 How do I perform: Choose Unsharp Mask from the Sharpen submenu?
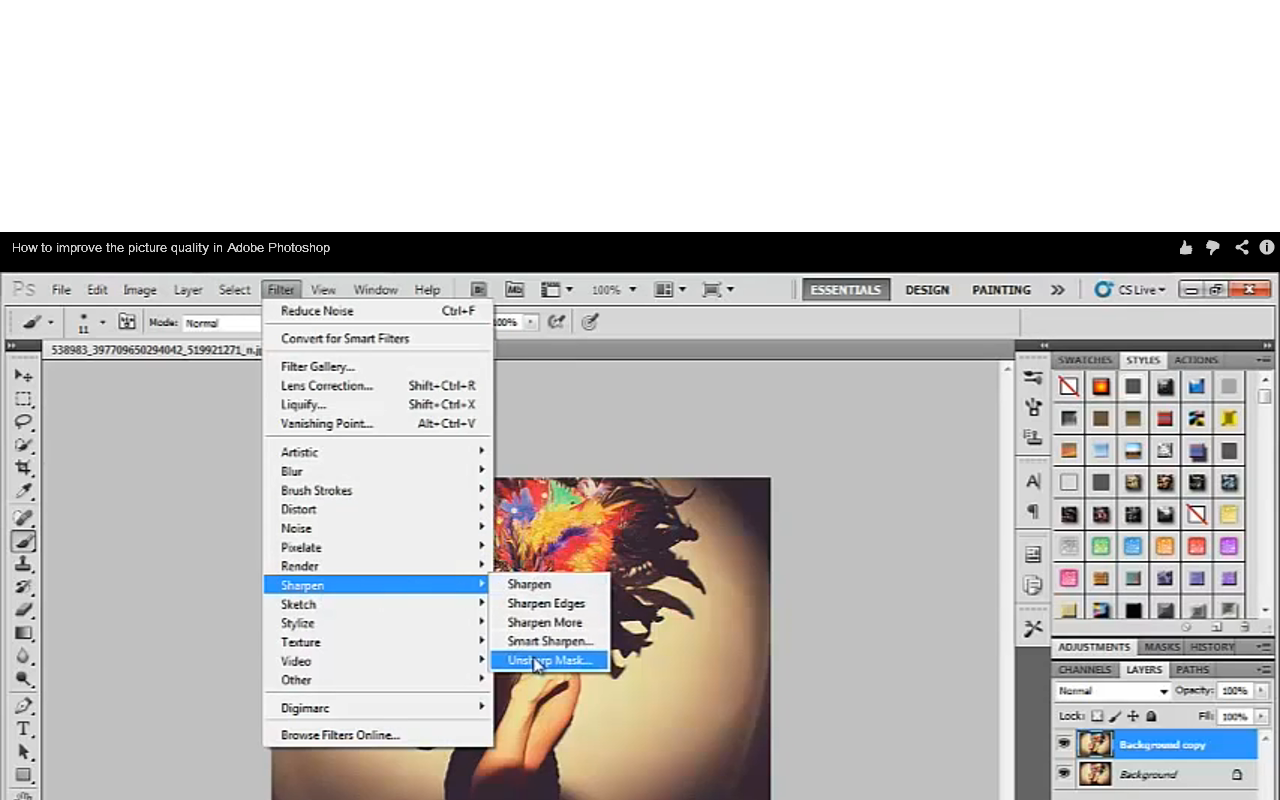548,660
